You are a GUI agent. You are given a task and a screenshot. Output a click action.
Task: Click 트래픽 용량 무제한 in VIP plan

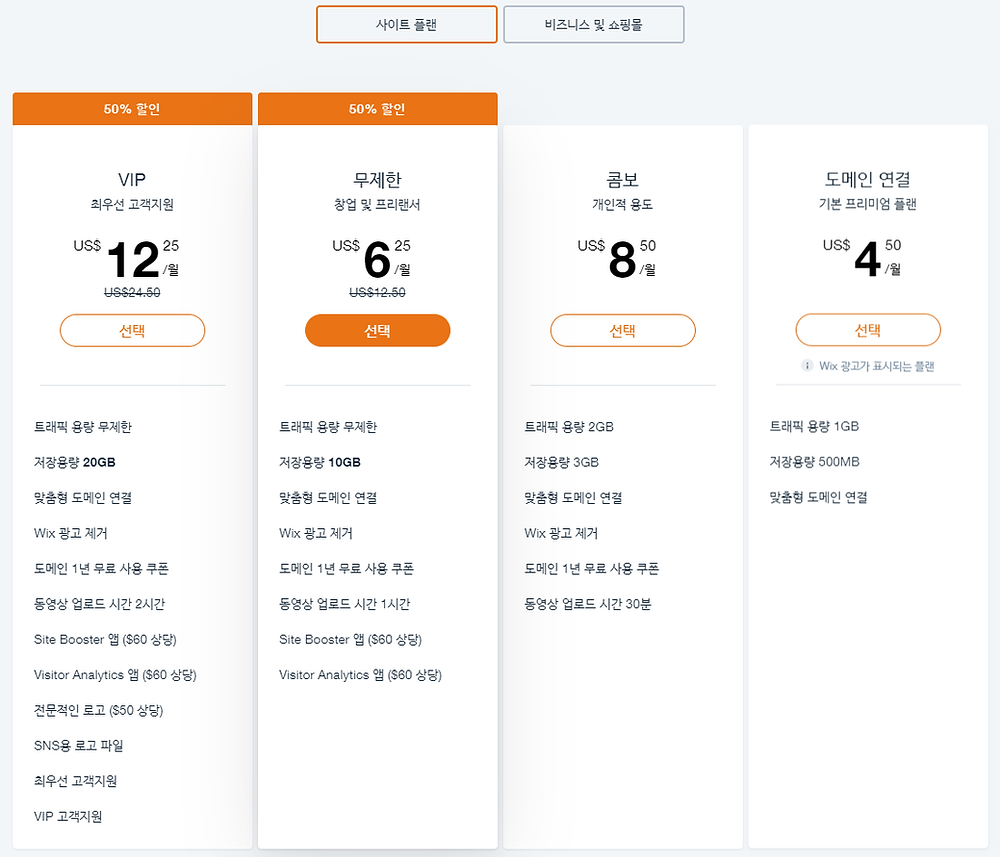tap(83, 427)
